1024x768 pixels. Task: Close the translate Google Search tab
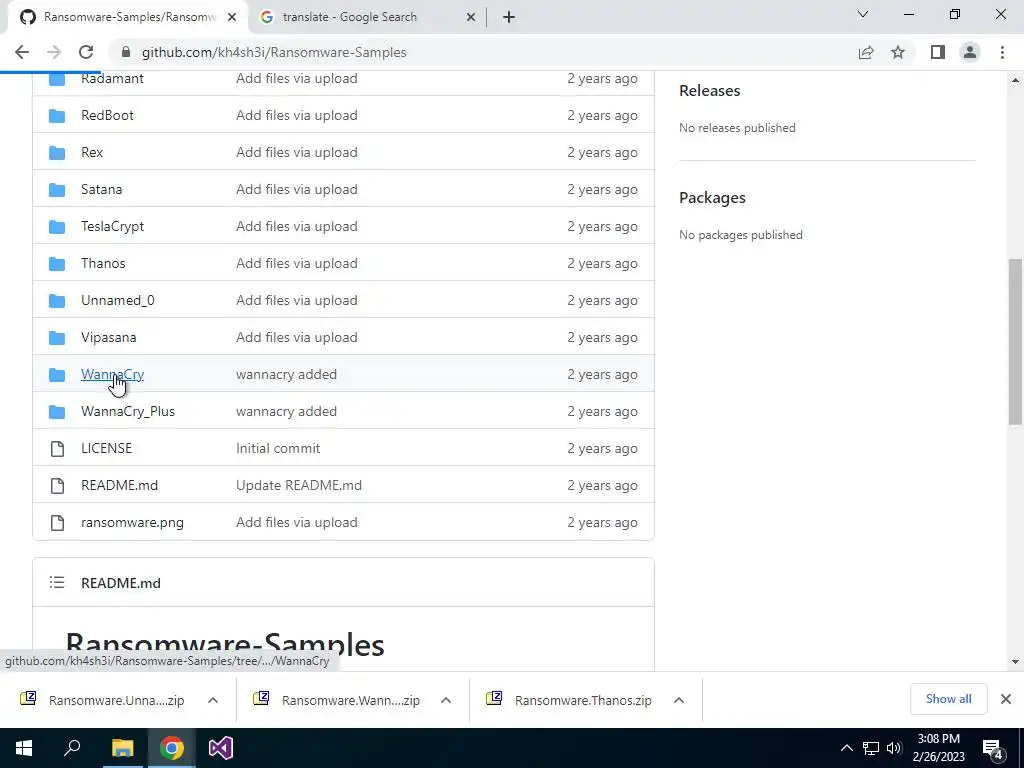tap(471, 18)
